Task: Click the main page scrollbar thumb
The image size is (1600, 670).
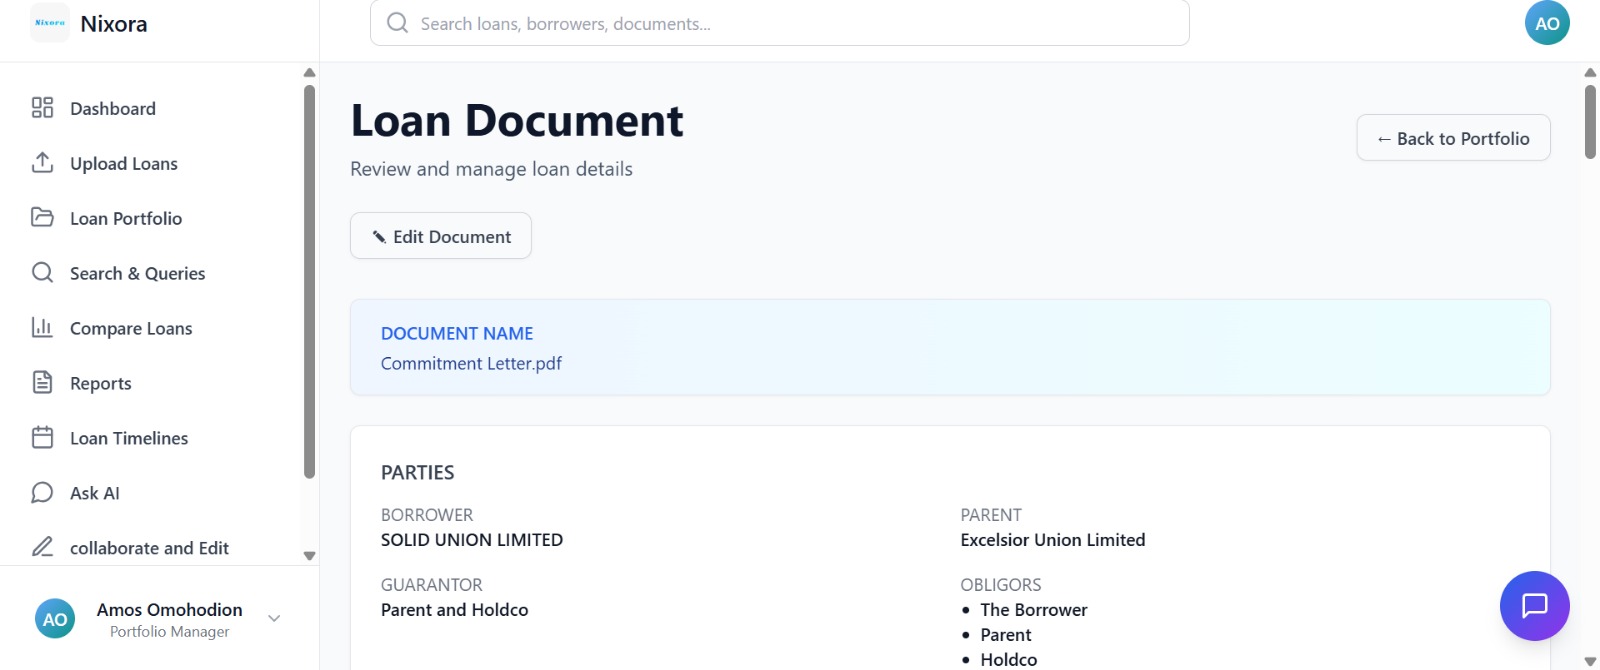Action: (1590, 122)
